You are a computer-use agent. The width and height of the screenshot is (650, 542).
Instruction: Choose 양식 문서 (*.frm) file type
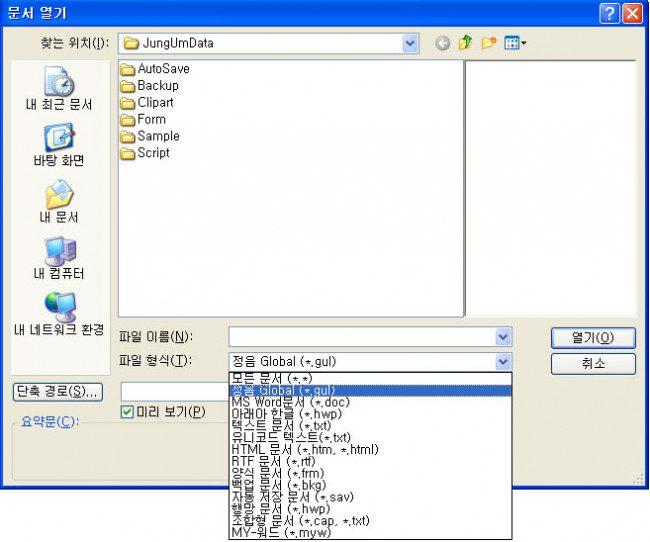[370, 473]
